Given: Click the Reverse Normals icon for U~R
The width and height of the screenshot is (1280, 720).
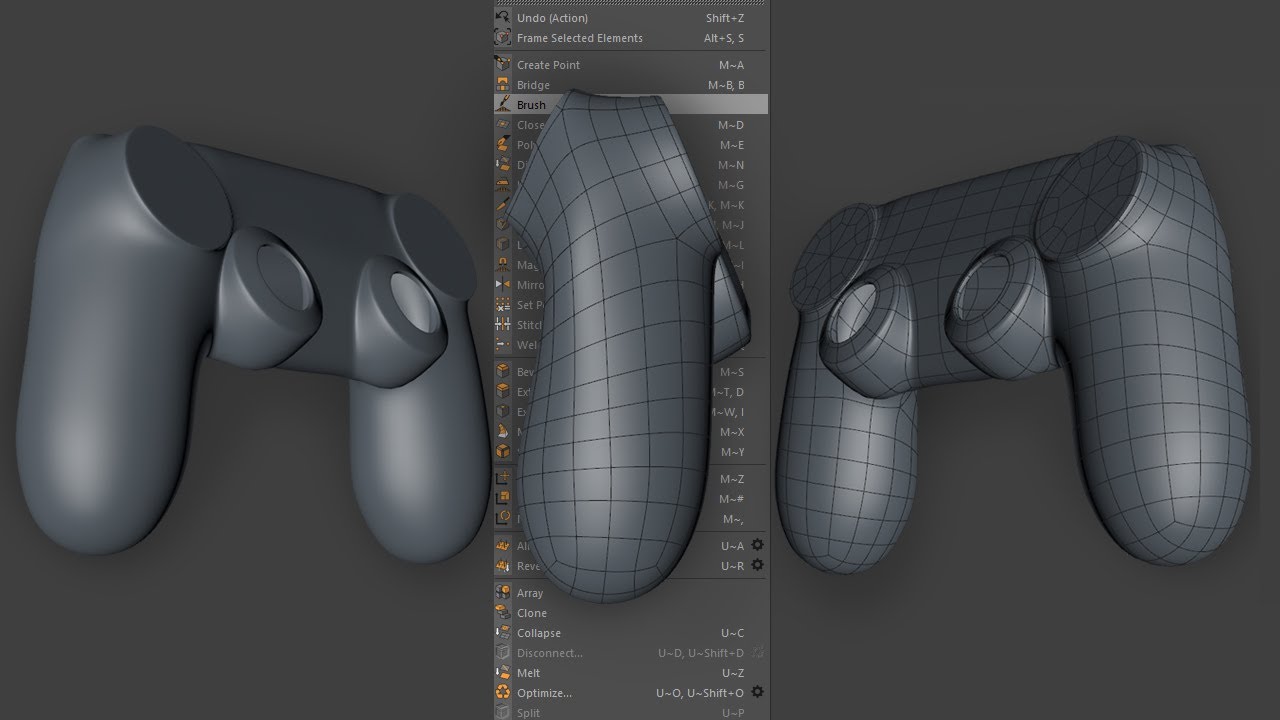Looking at the screenshot, I should (x=503, y=566).
